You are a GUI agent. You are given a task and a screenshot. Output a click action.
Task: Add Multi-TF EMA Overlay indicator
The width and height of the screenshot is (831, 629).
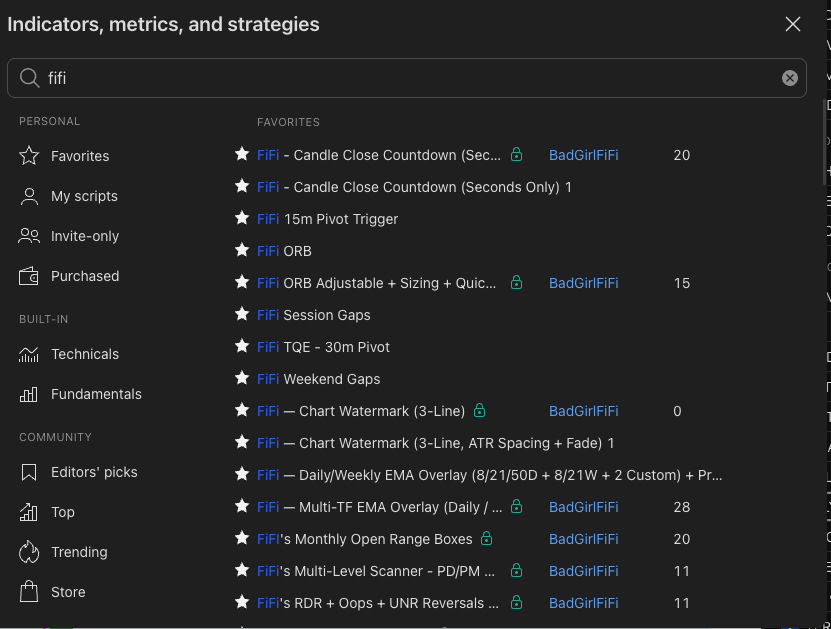[x=379, y=507]
